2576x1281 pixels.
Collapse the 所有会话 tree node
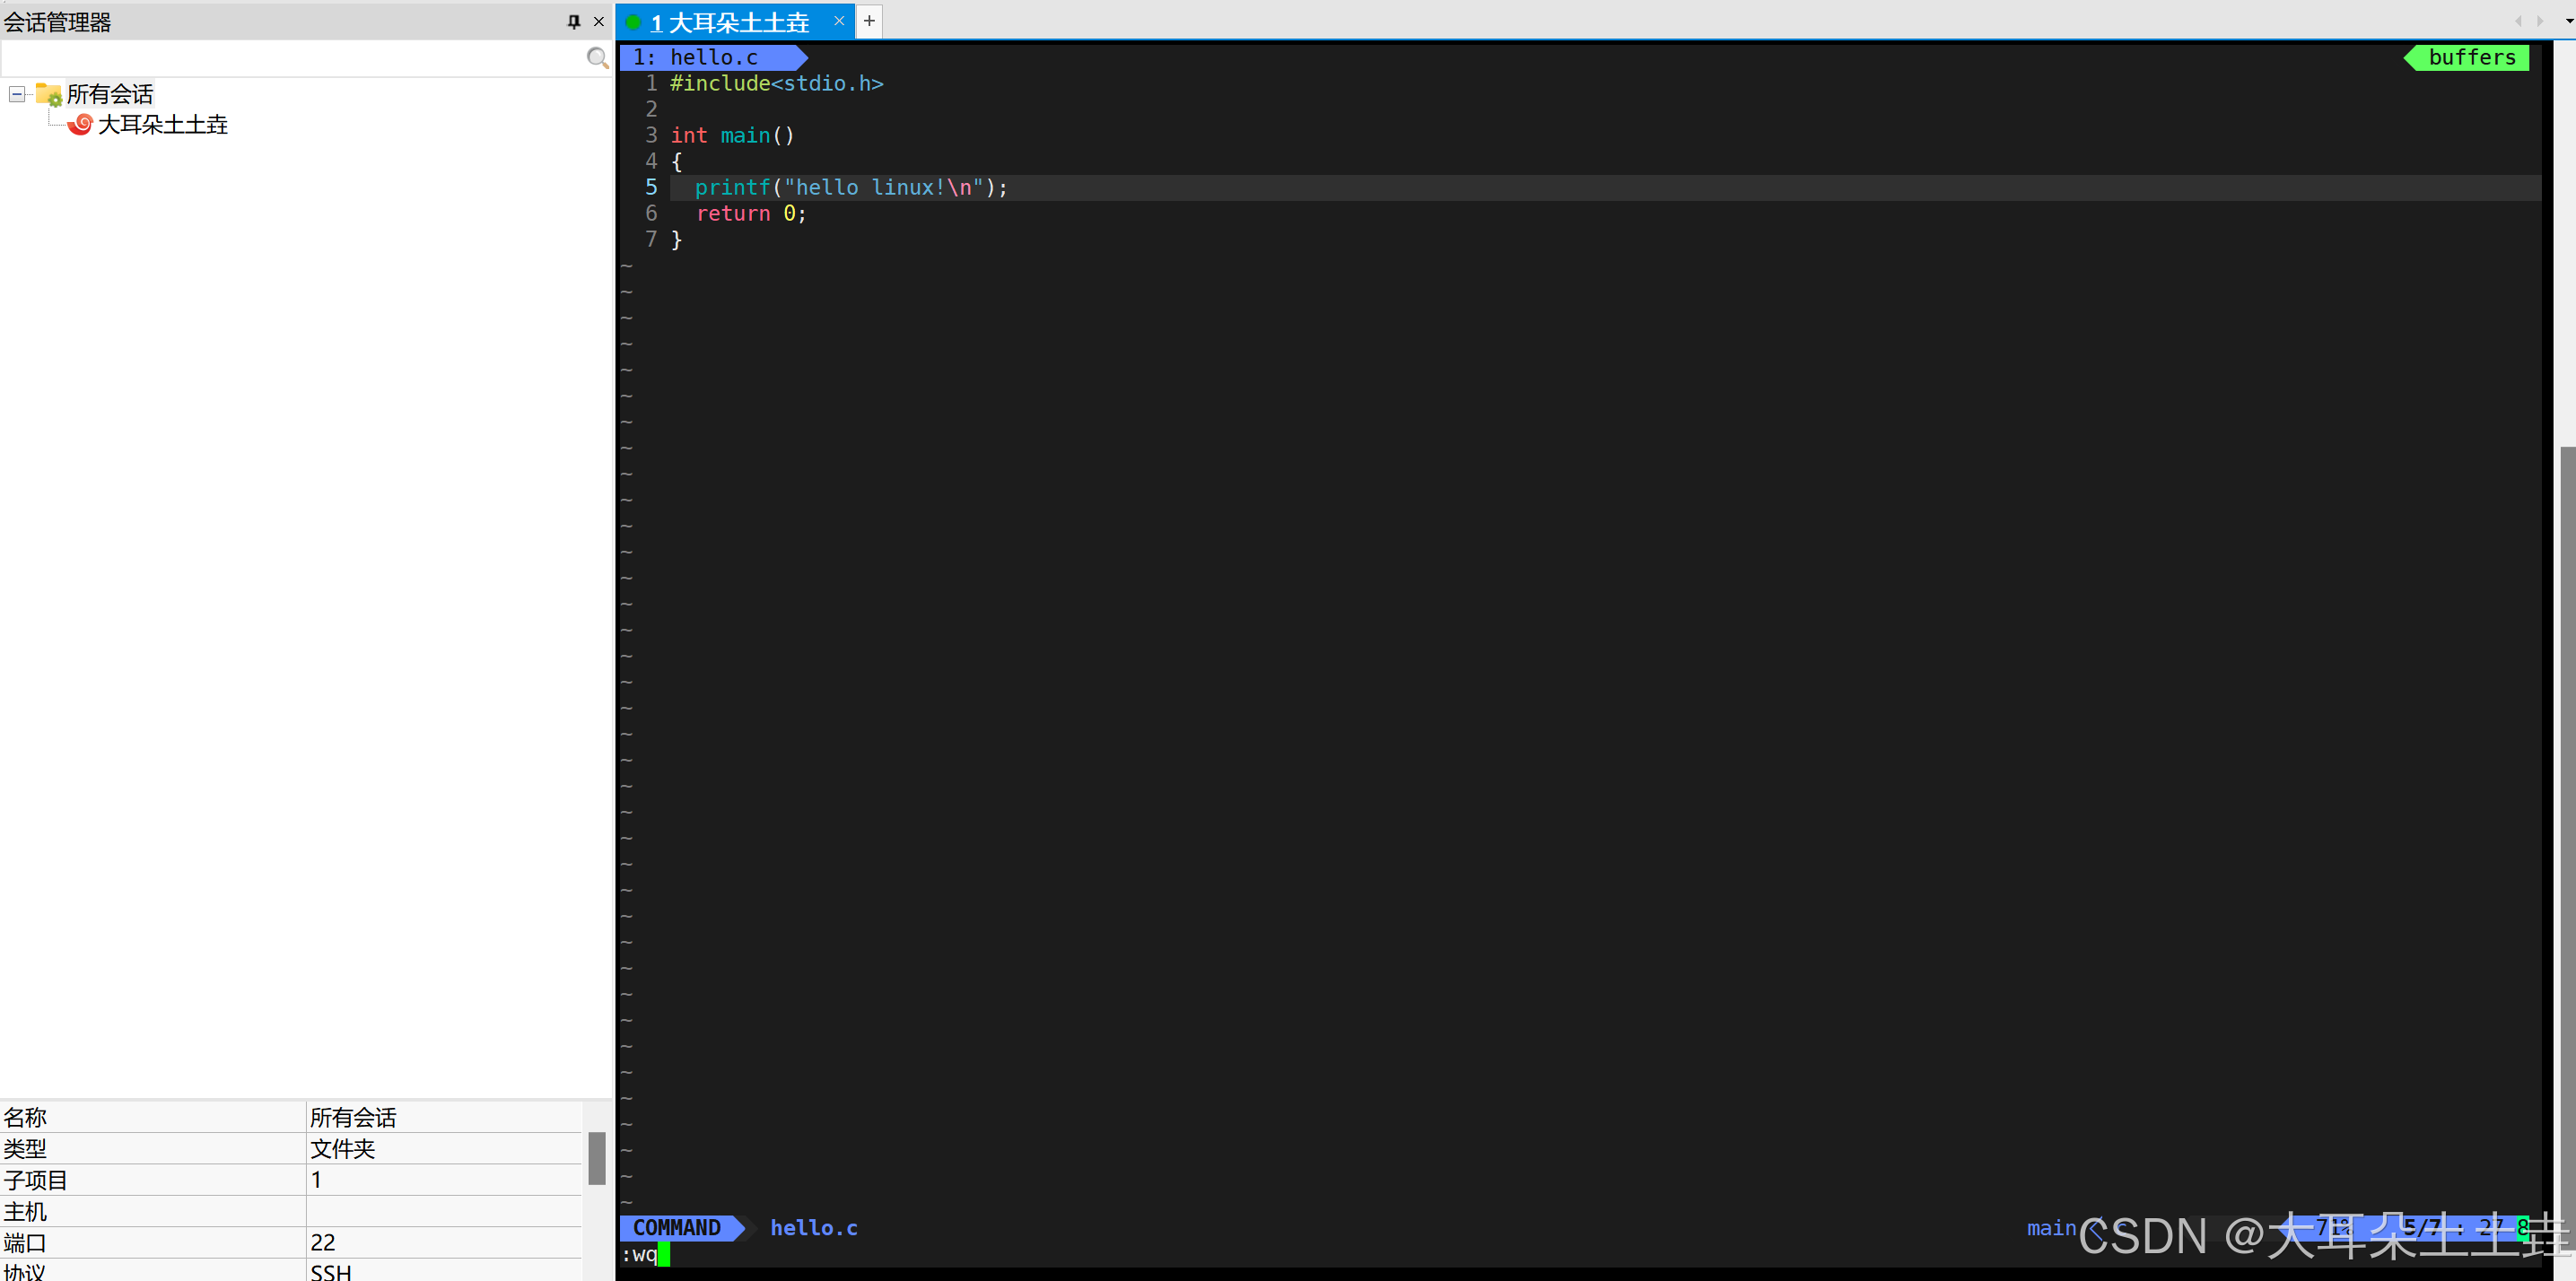(17, 94)
